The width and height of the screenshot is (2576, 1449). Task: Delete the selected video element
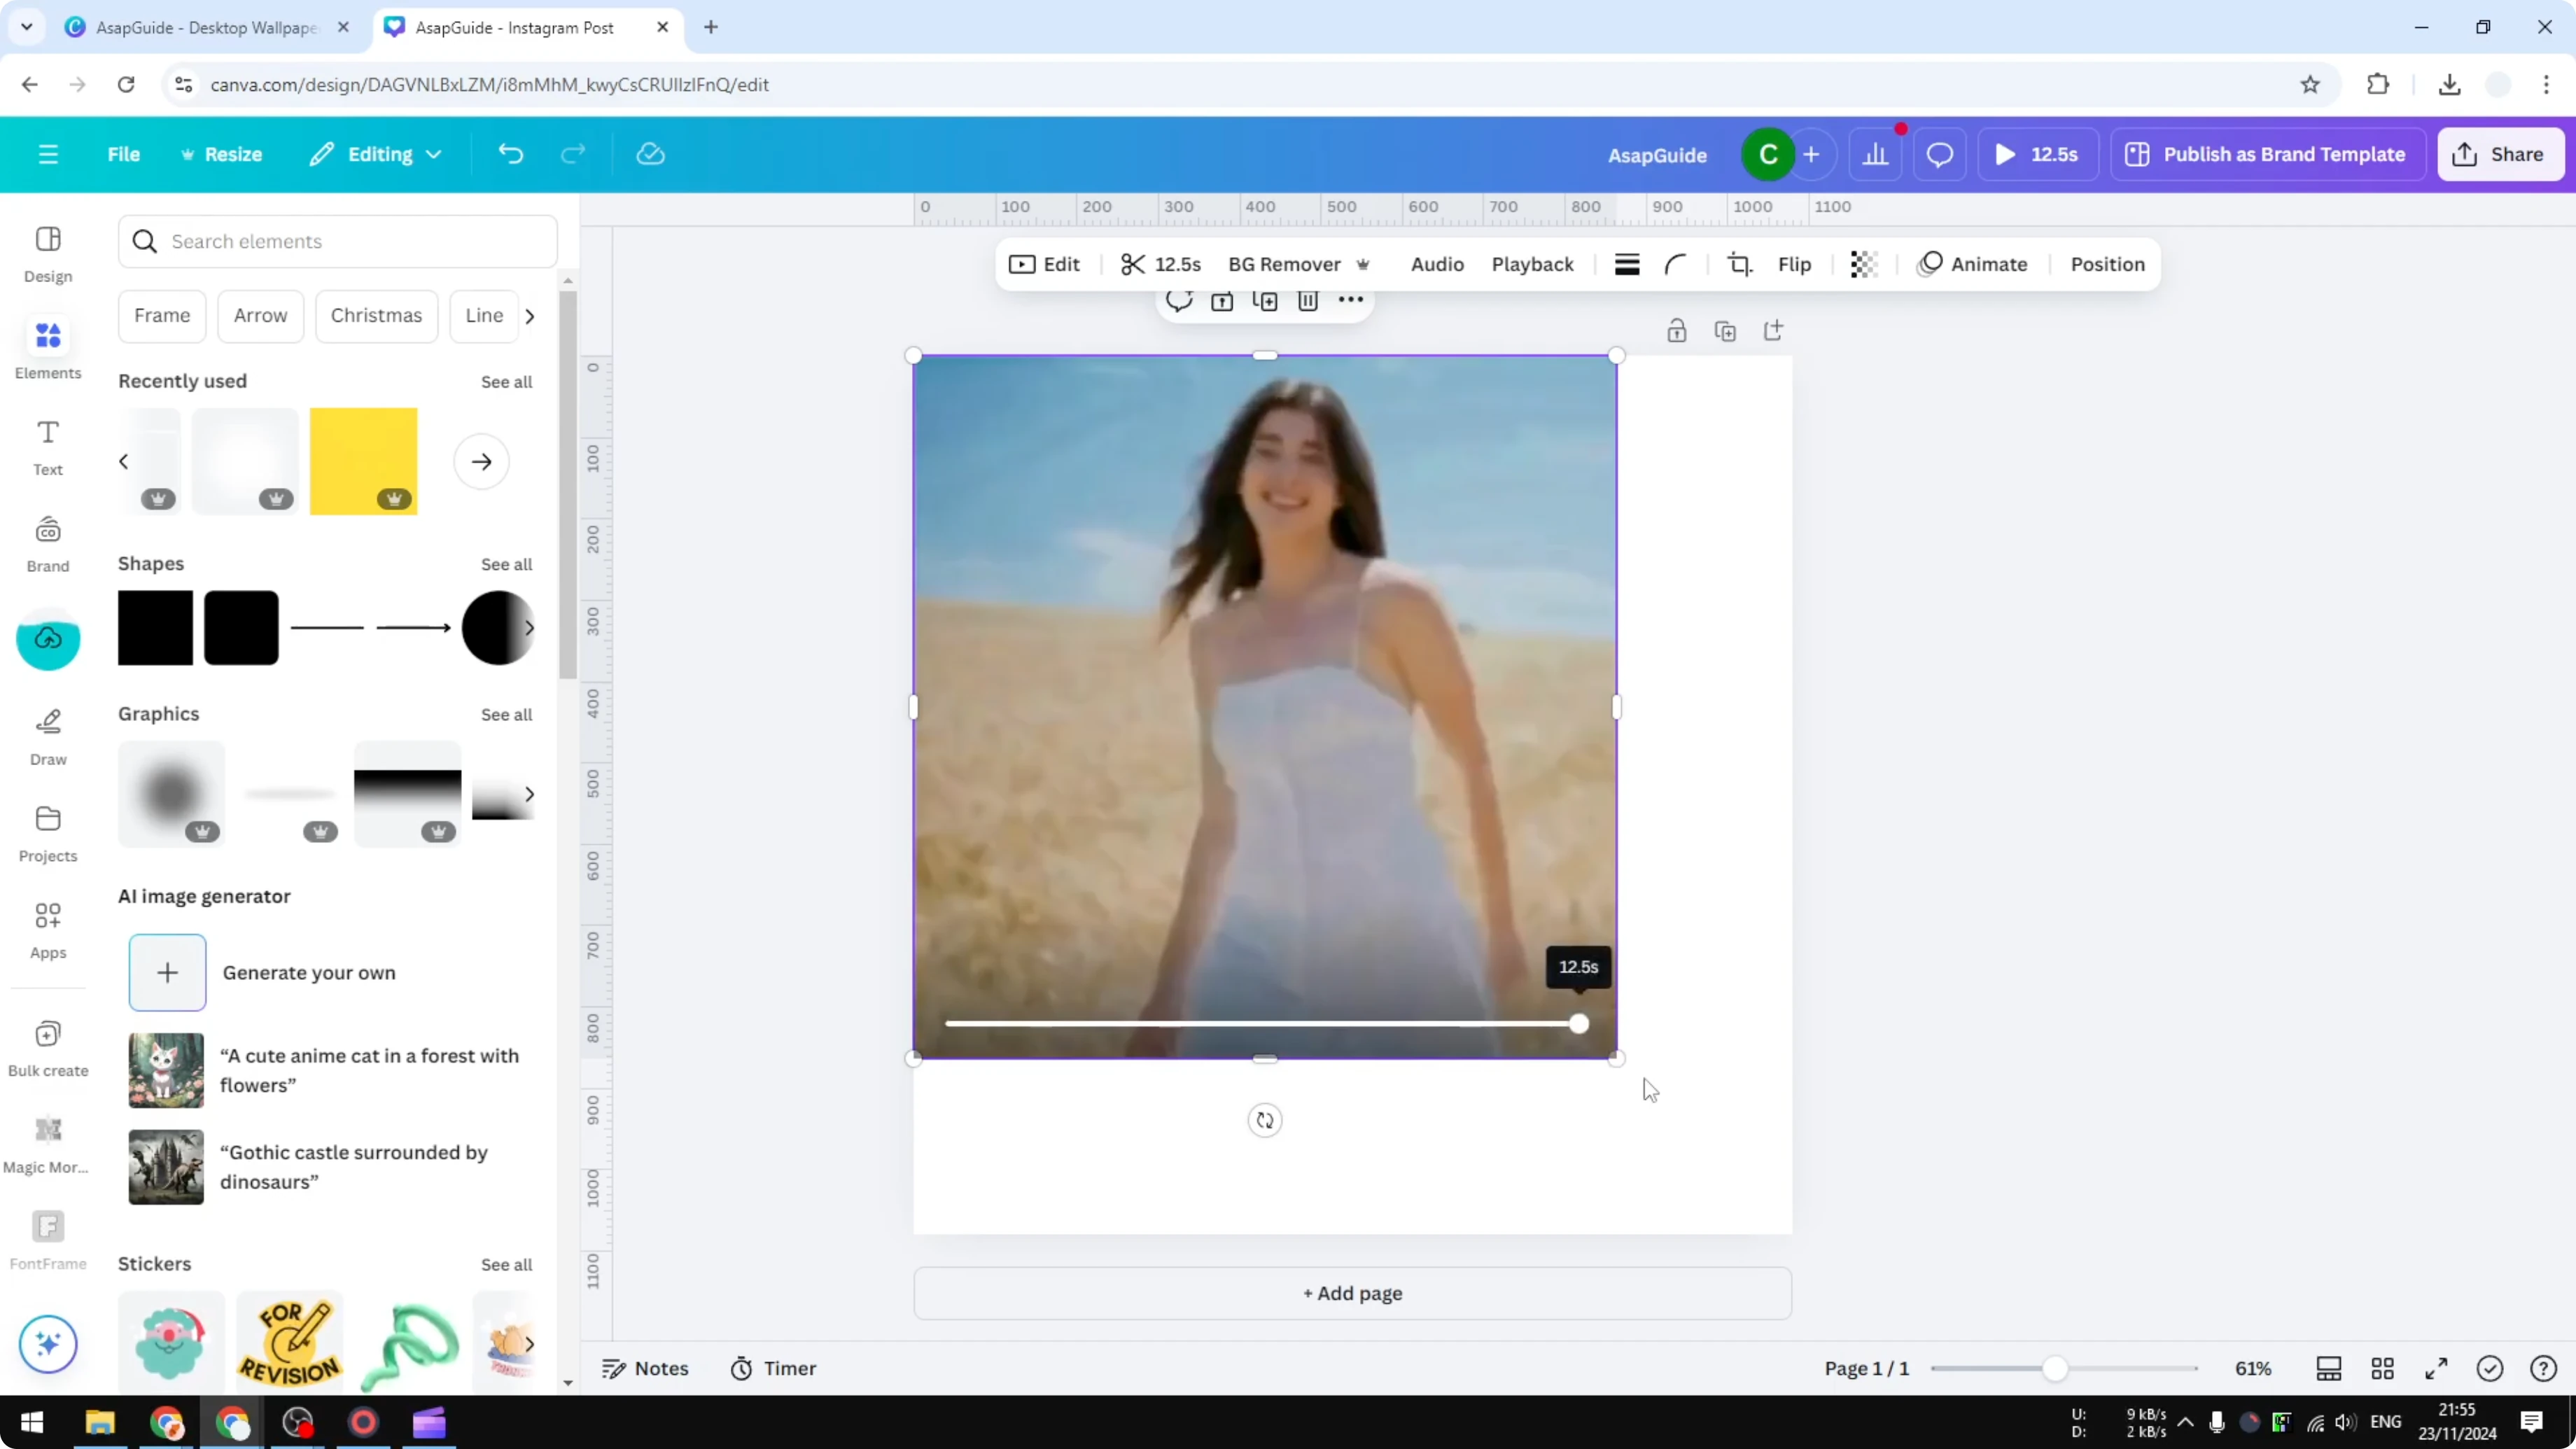click(1308, 300)
